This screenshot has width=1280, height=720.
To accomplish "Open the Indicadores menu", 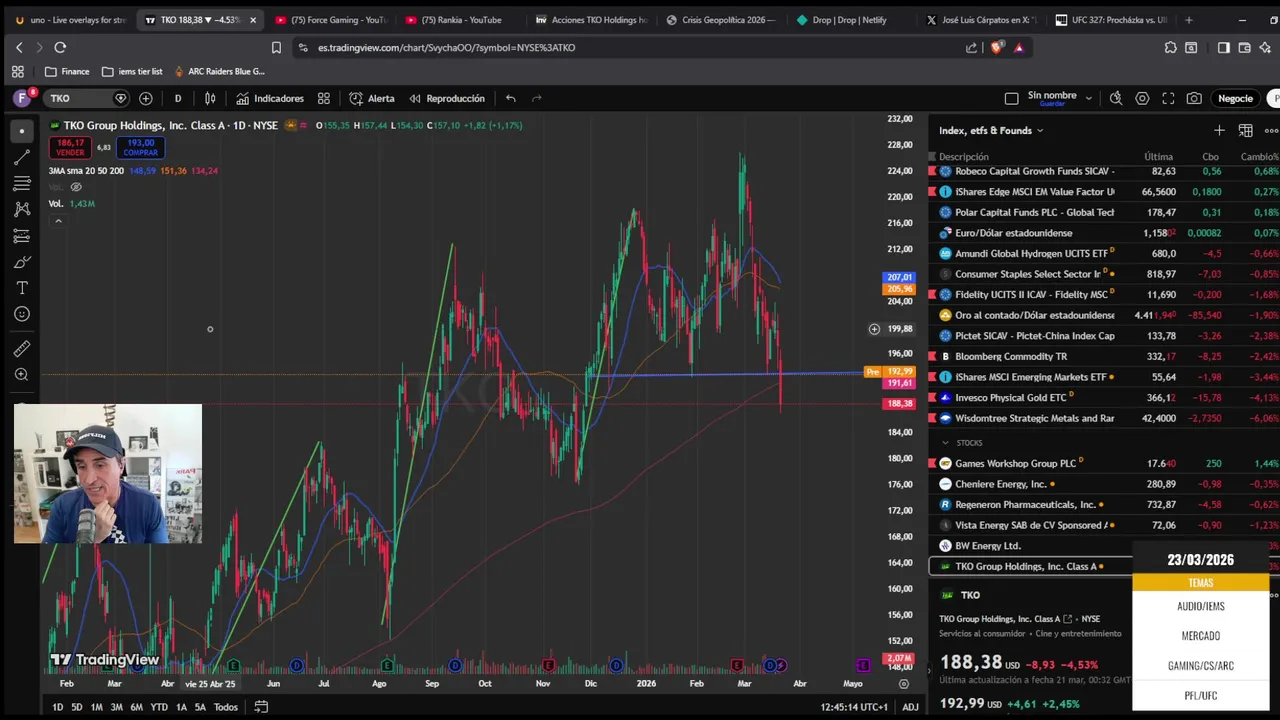I will tap(269, 98).
